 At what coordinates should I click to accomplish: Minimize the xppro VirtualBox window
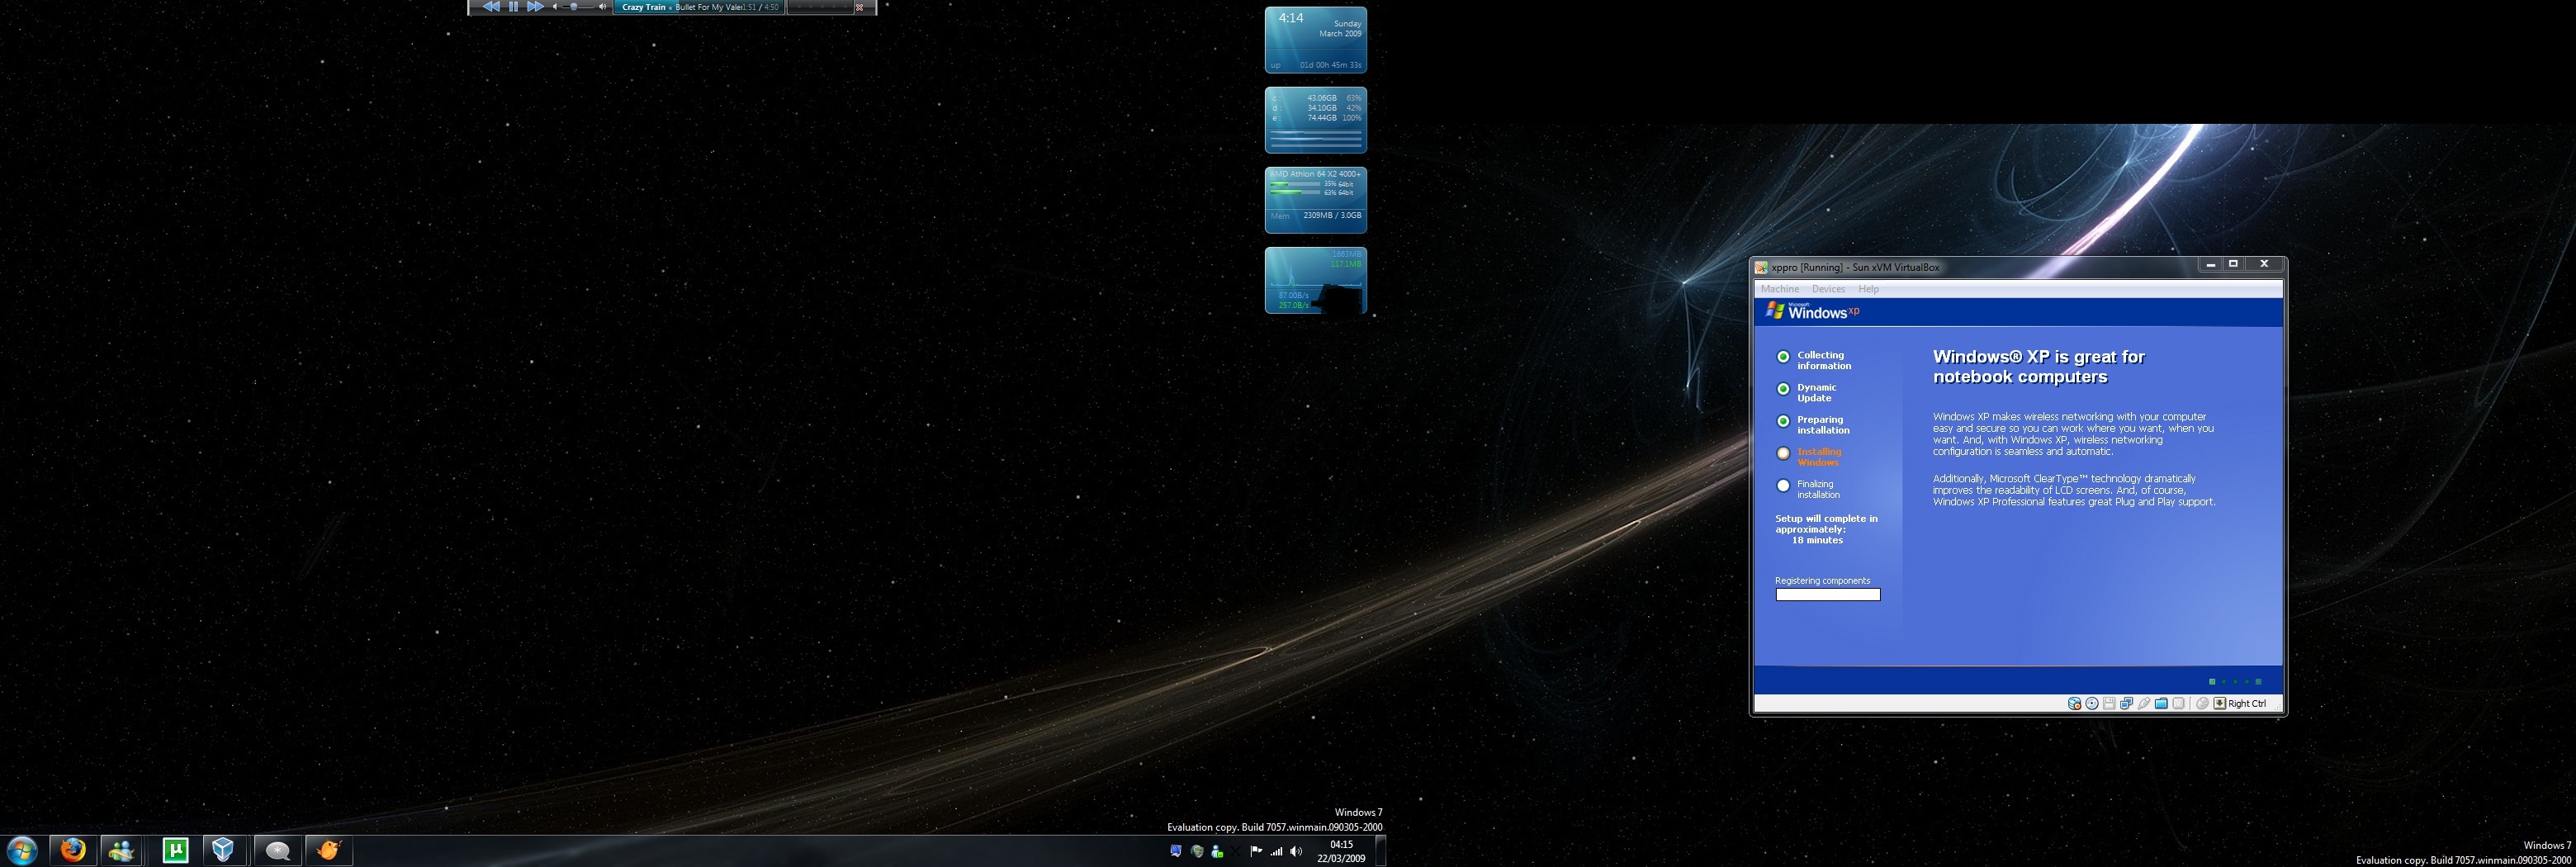point(2210,265)
